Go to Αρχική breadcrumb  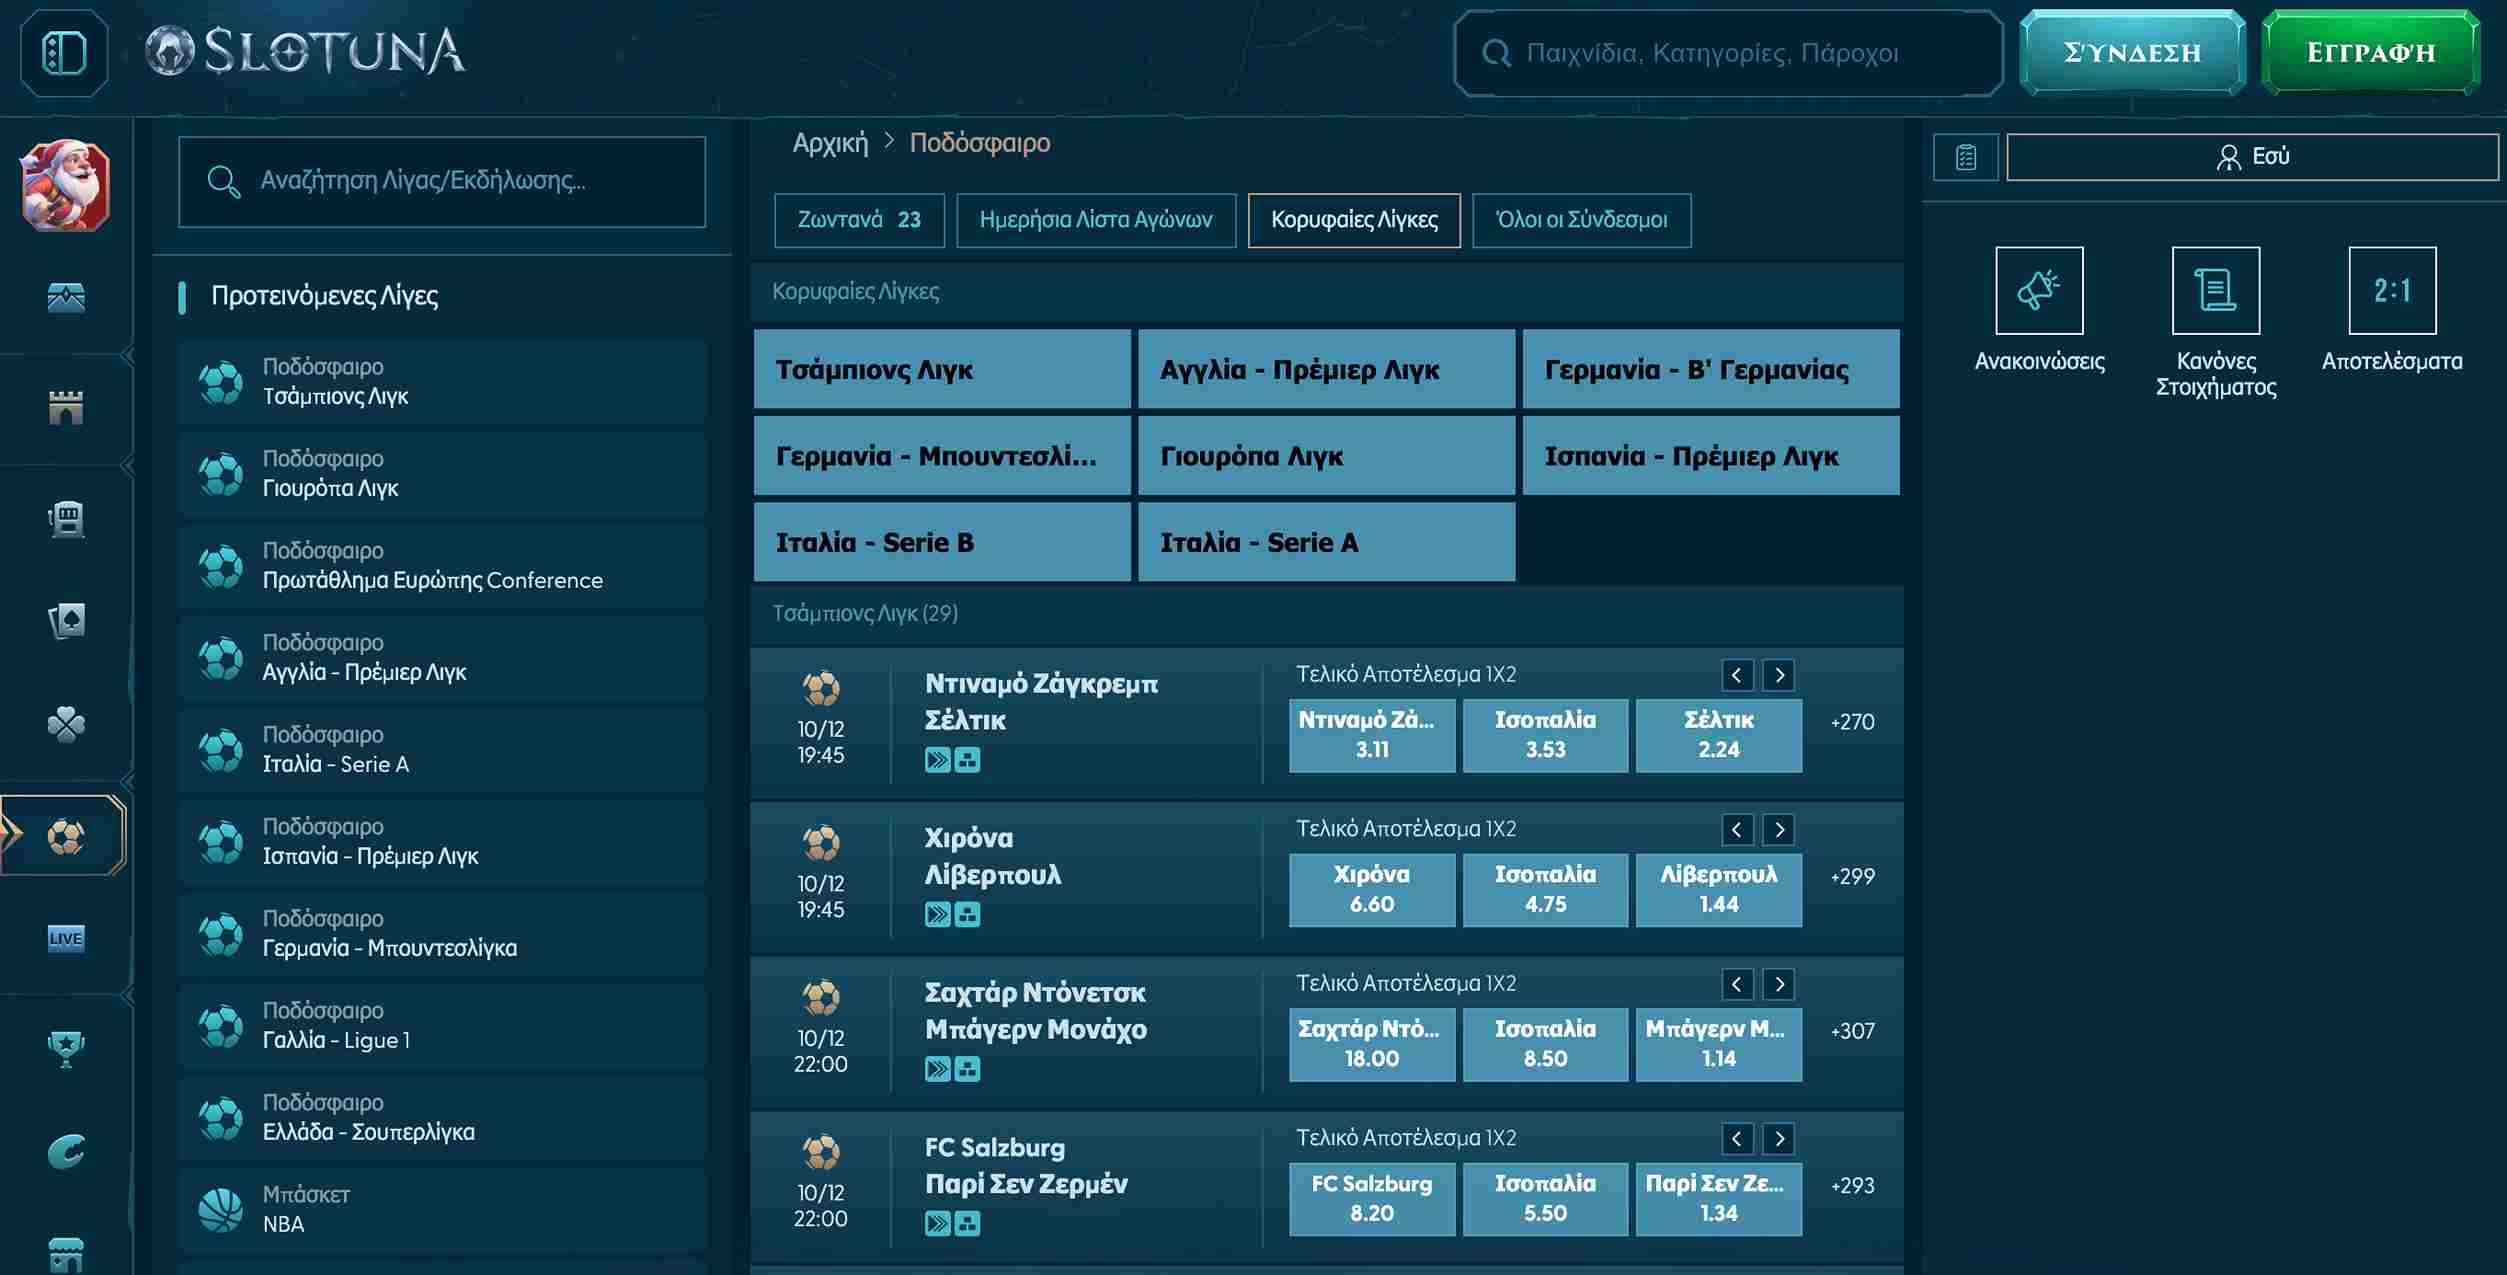pos(830,143)
